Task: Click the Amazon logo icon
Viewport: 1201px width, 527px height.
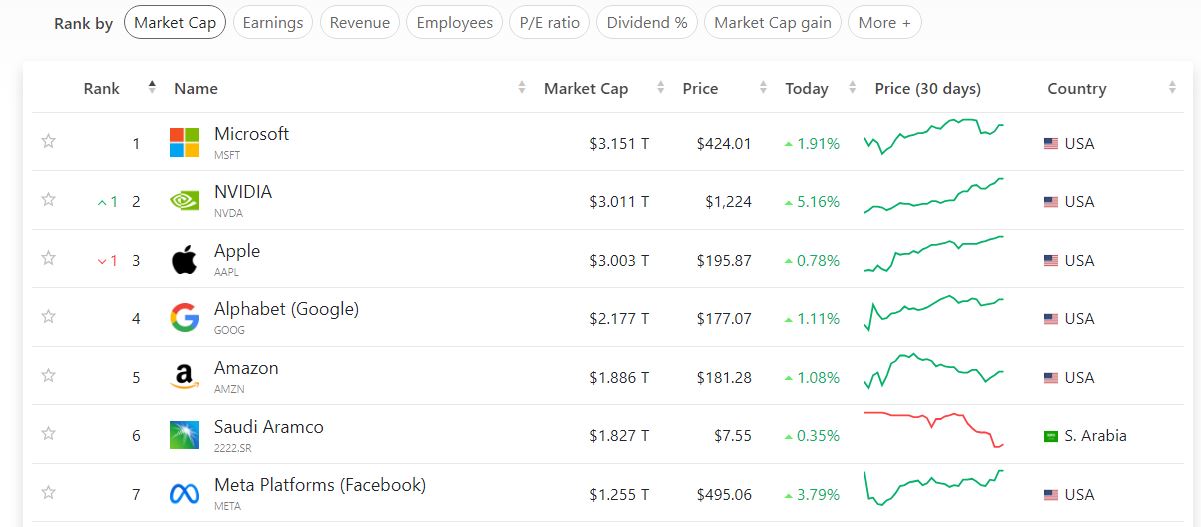Action: (184, 377)
